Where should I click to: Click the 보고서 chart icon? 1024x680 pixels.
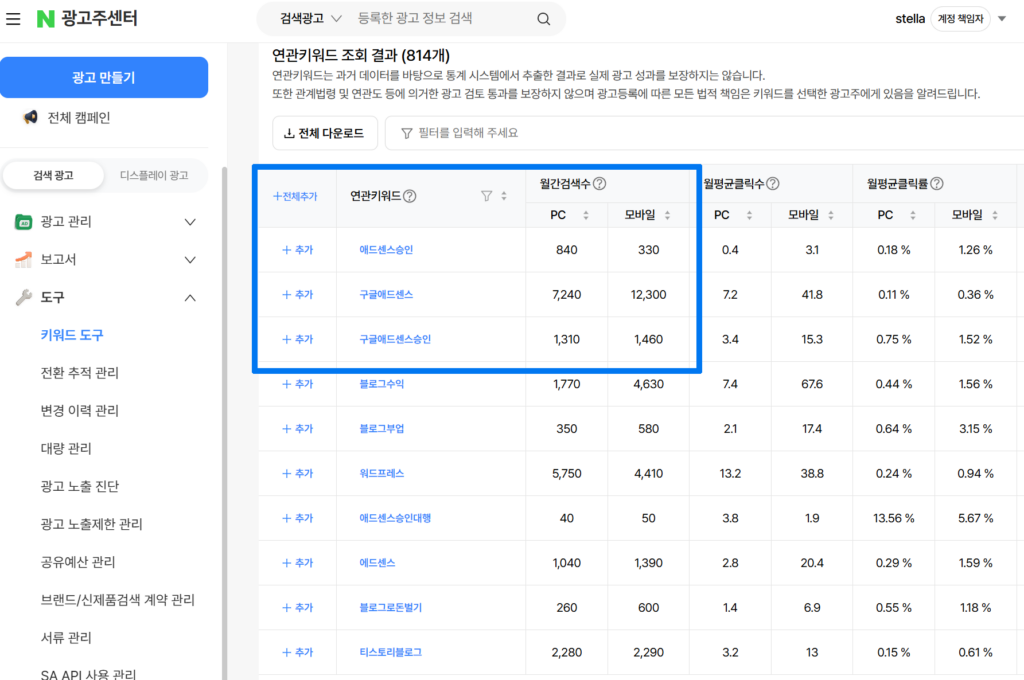[x=24, y=260]
